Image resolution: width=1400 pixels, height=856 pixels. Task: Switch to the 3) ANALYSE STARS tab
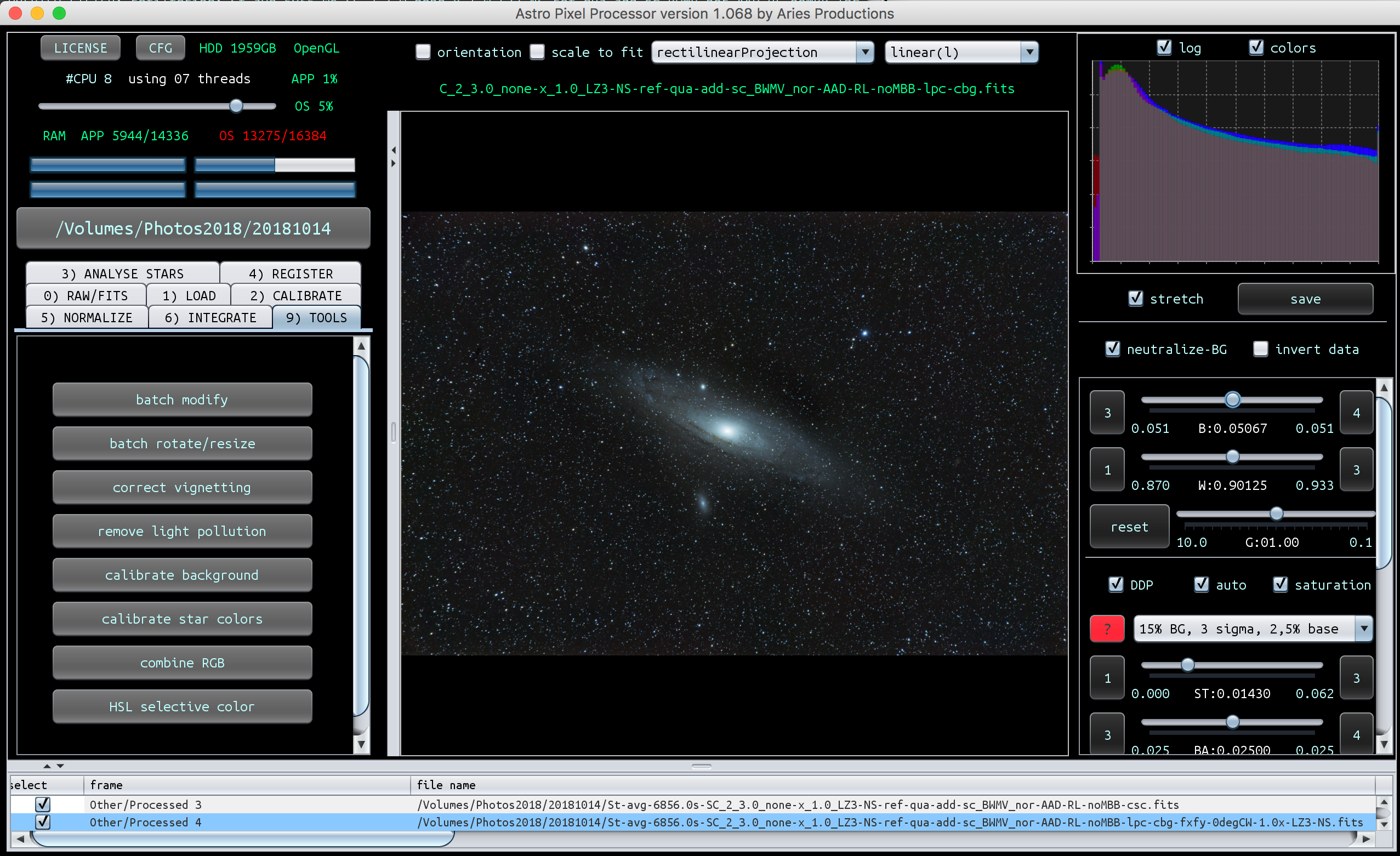pyautogui.click(x=122, y=273)
